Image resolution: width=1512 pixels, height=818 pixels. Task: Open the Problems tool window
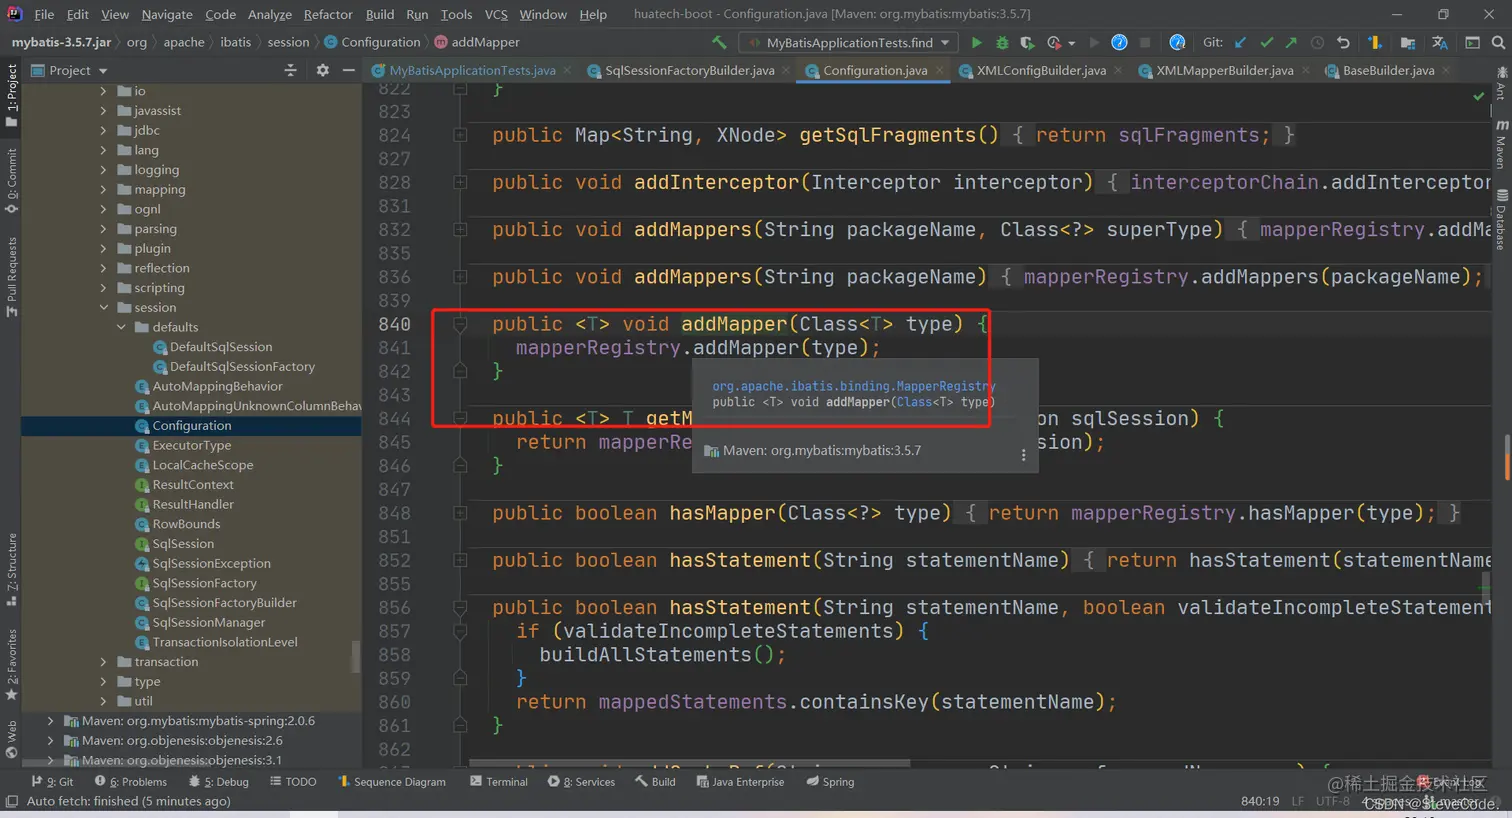click(131, 782)
